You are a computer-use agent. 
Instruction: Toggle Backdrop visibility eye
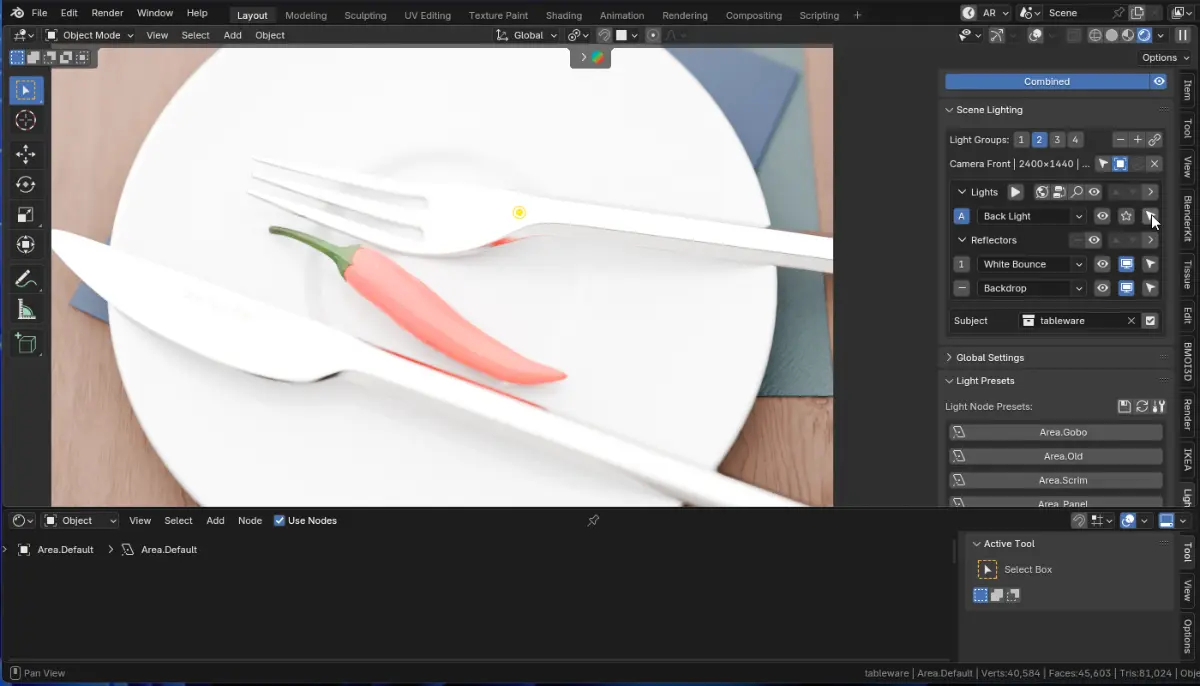(x=1102, y=288)
